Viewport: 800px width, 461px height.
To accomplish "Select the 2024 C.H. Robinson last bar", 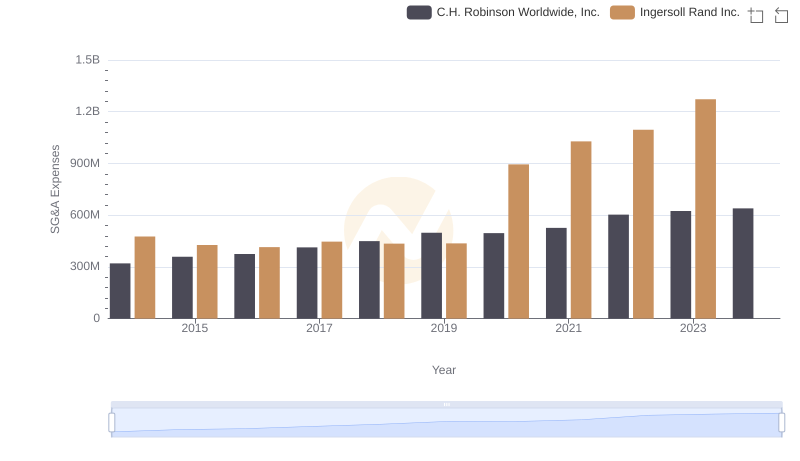I will [x=743, y=264].
